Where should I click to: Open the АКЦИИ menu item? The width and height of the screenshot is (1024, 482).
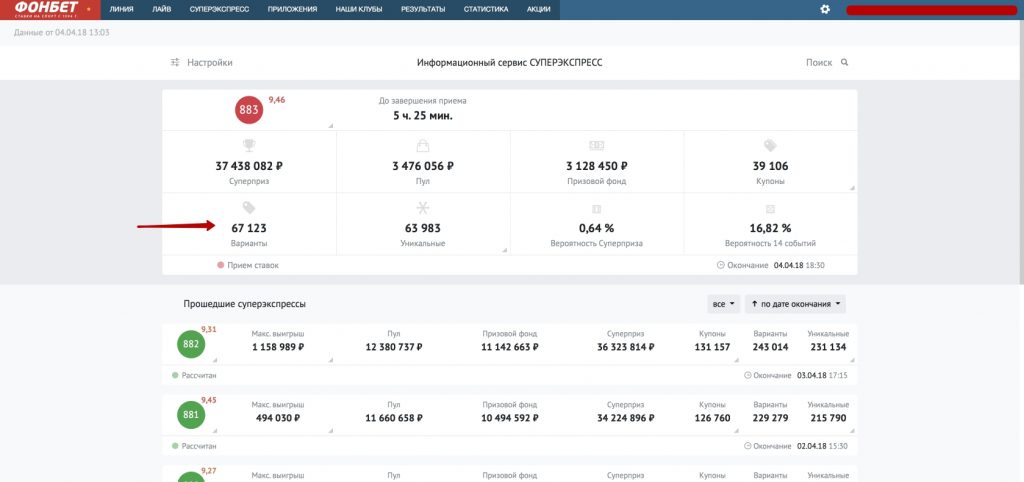[x=539, y=10]
